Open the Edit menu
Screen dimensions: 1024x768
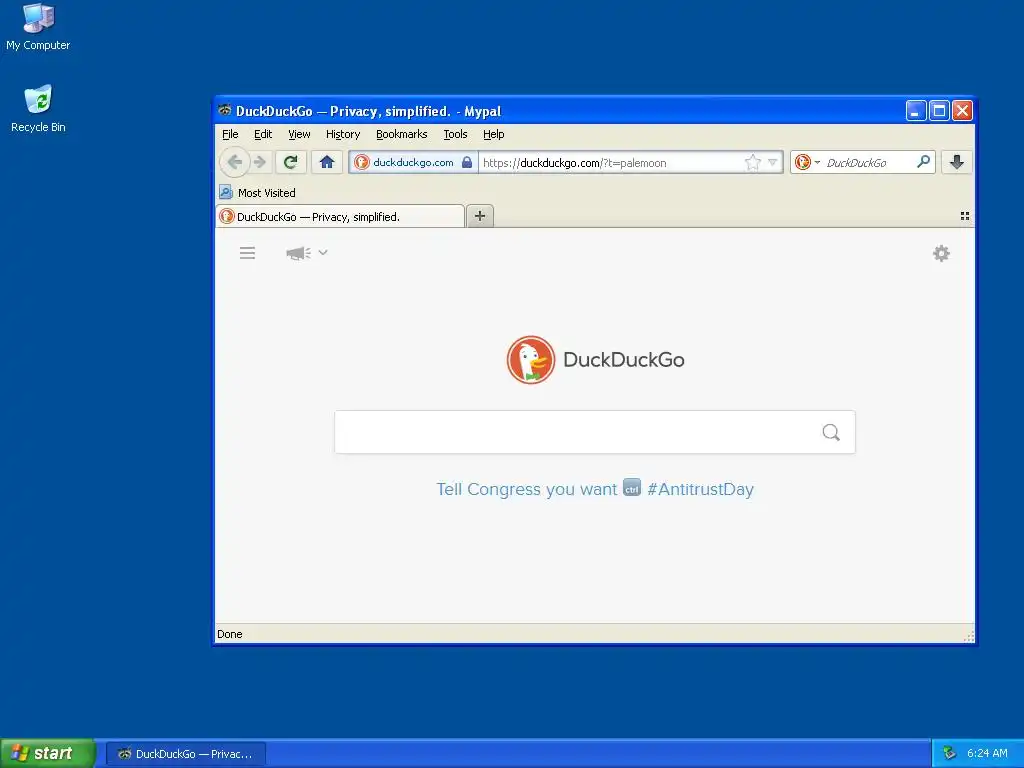tap(263, 134)
